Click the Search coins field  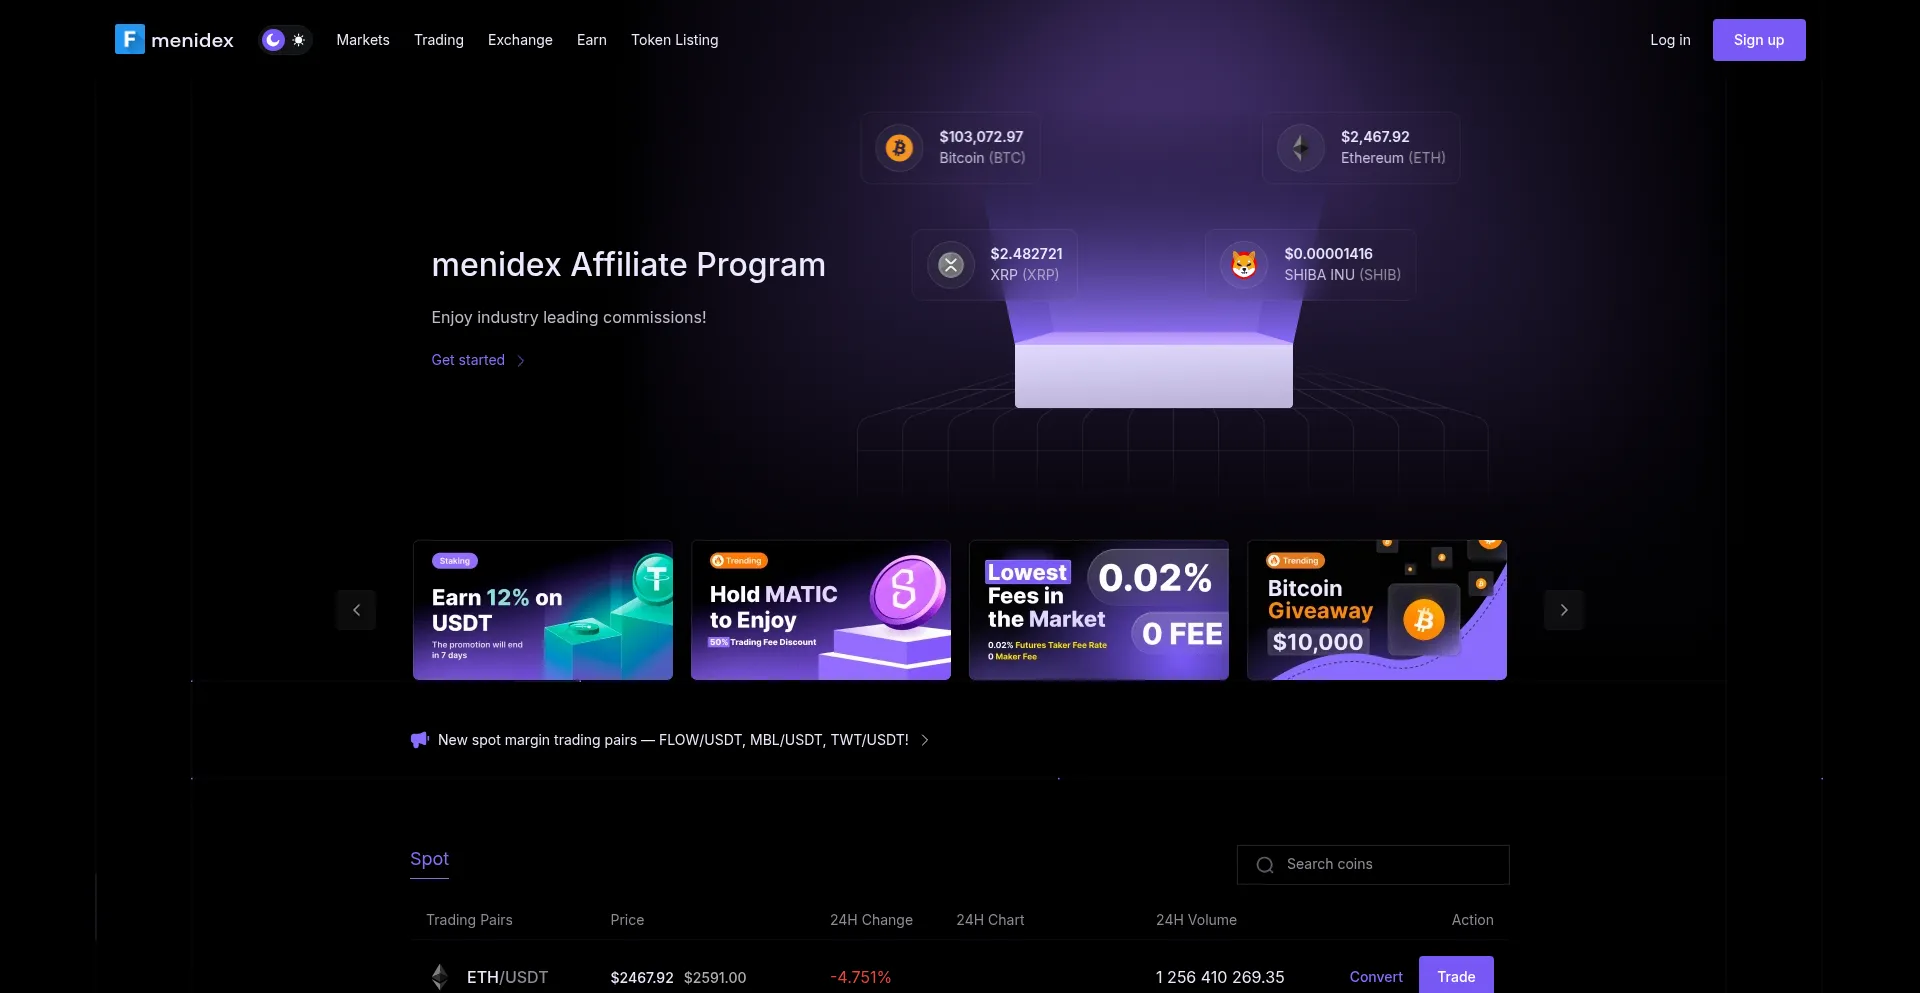click(1373, 865)
